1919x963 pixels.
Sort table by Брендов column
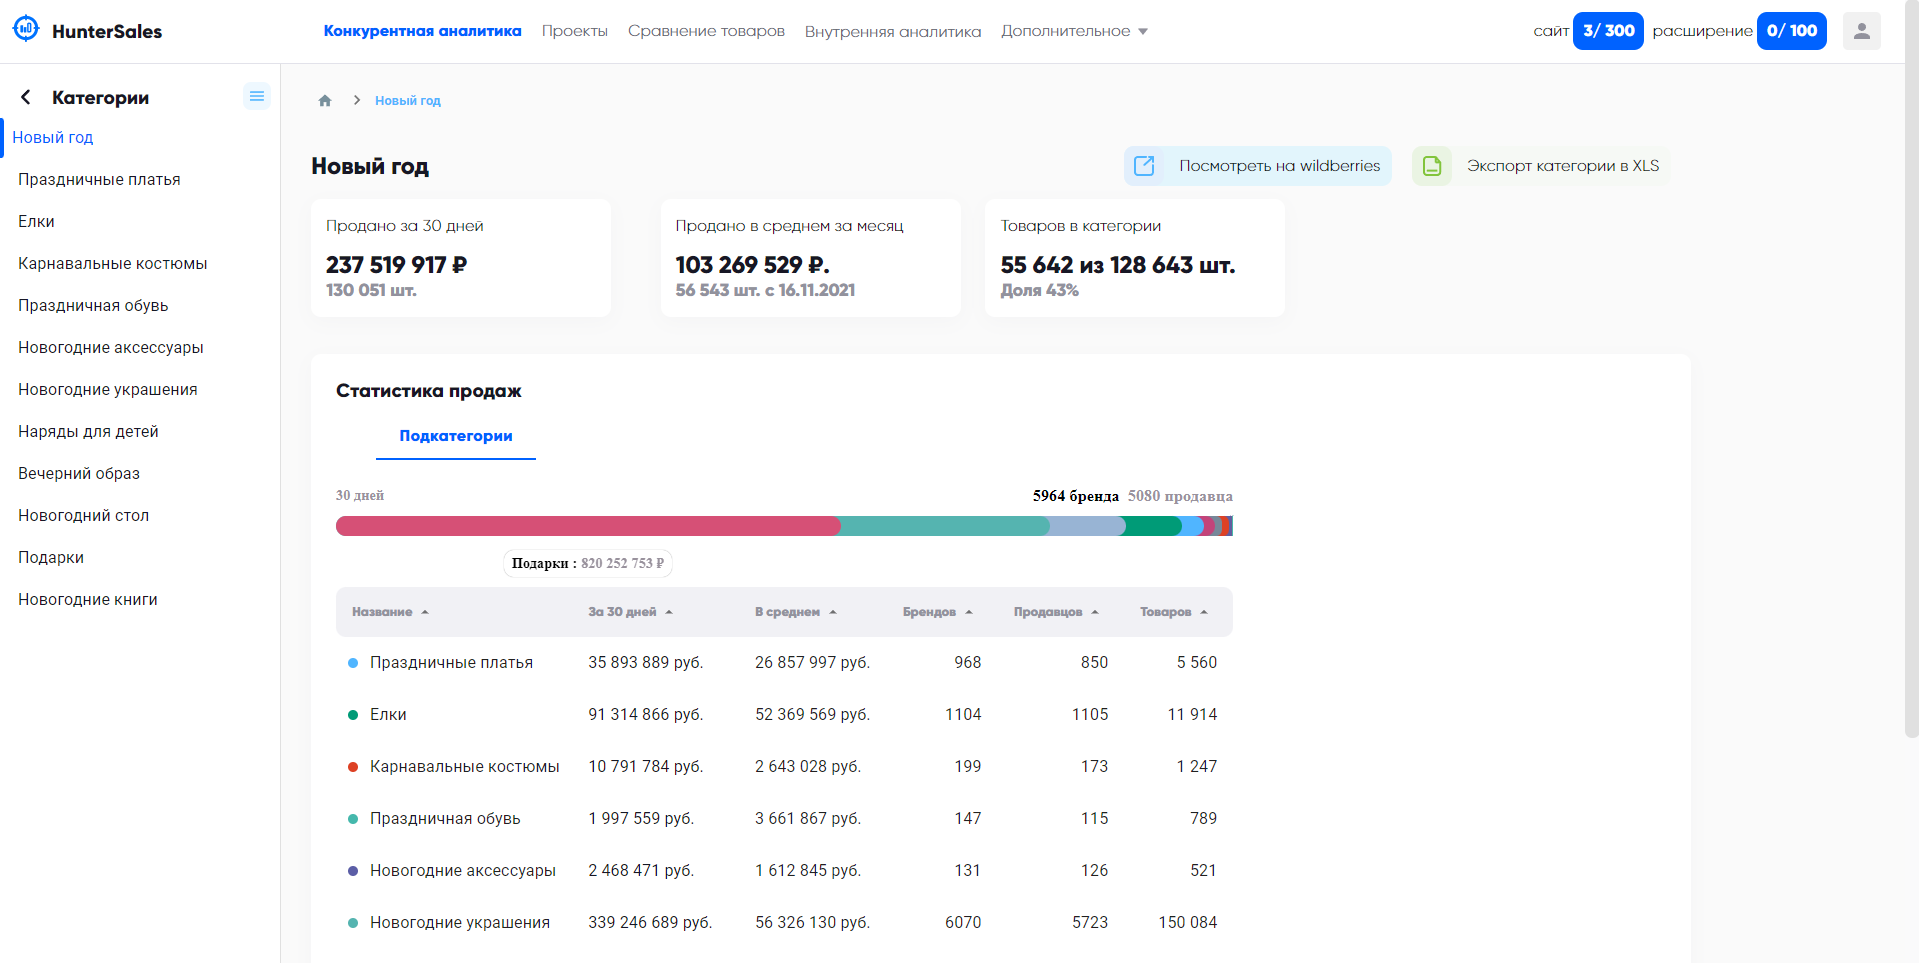tap(937, 612)
